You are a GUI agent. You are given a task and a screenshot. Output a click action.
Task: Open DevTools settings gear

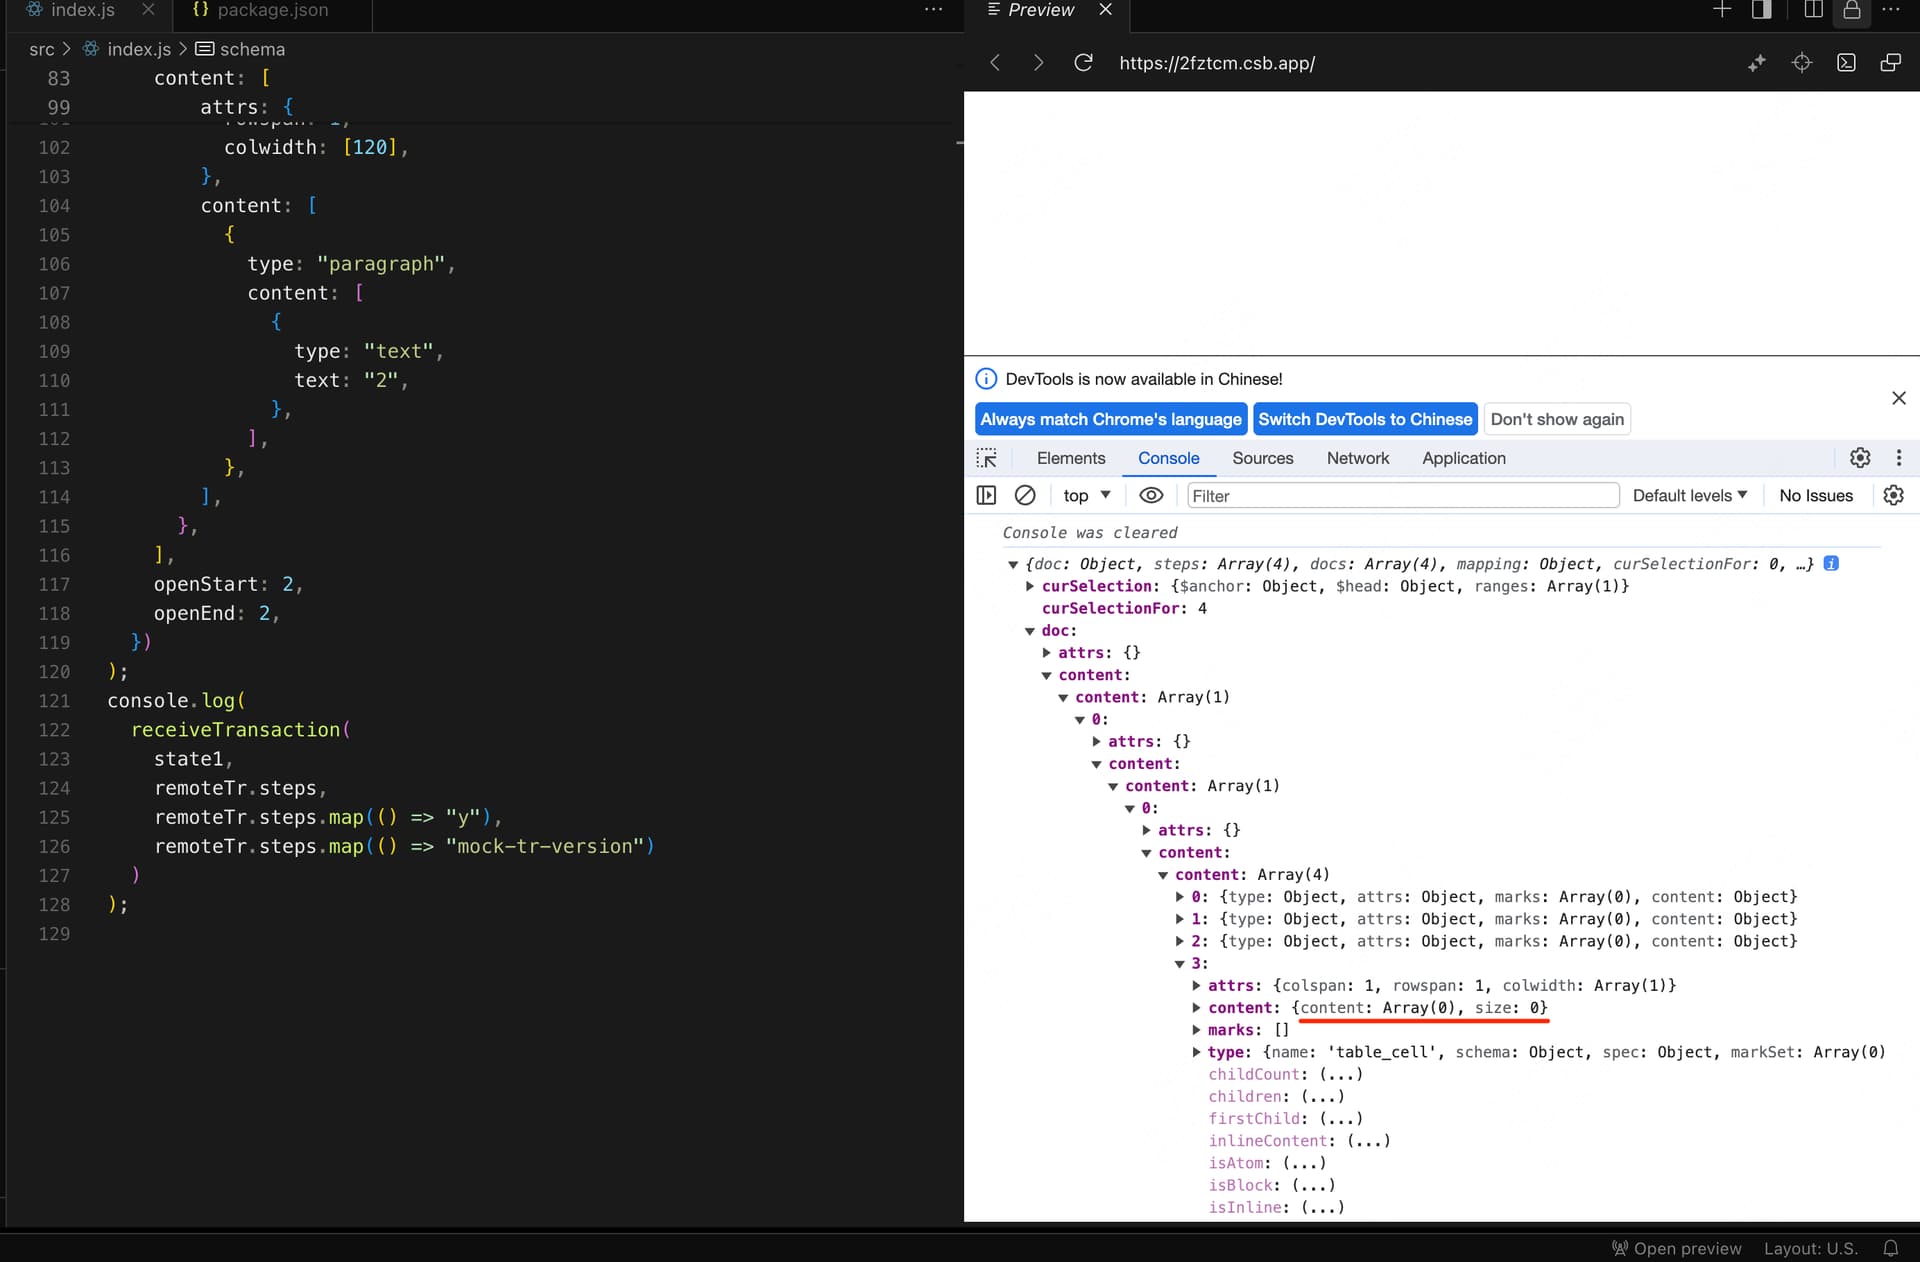tap(1860, 458)
